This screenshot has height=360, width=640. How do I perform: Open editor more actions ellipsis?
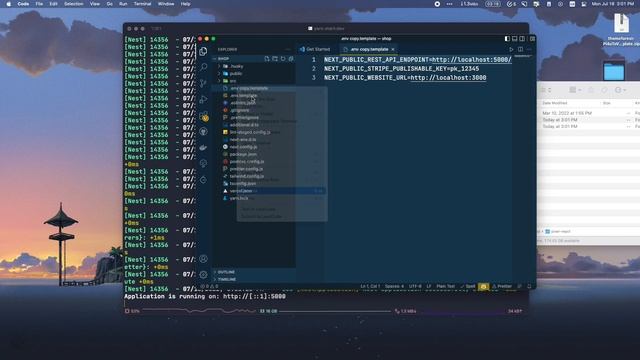tap(529, 49)
